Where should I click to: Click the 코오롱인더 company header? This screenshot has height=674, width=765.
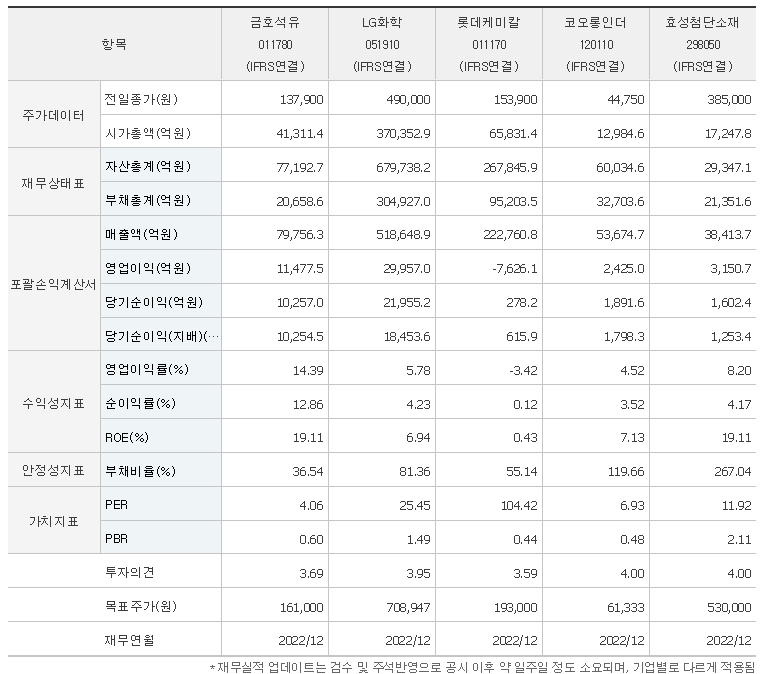point(596,44)
